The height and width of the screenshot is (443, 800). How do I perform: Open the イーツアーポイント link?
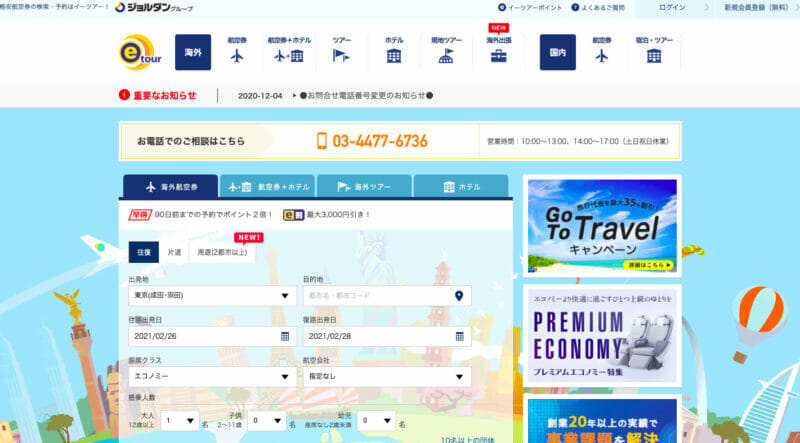coord(530,8)
